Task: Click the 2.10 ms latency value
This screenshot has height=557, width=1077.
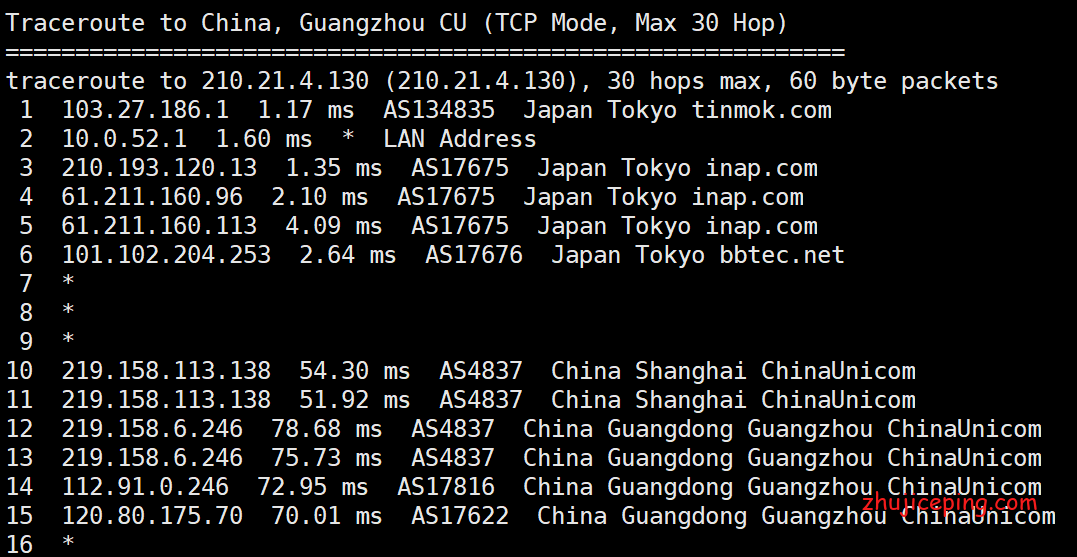Action: click(320, 198)
